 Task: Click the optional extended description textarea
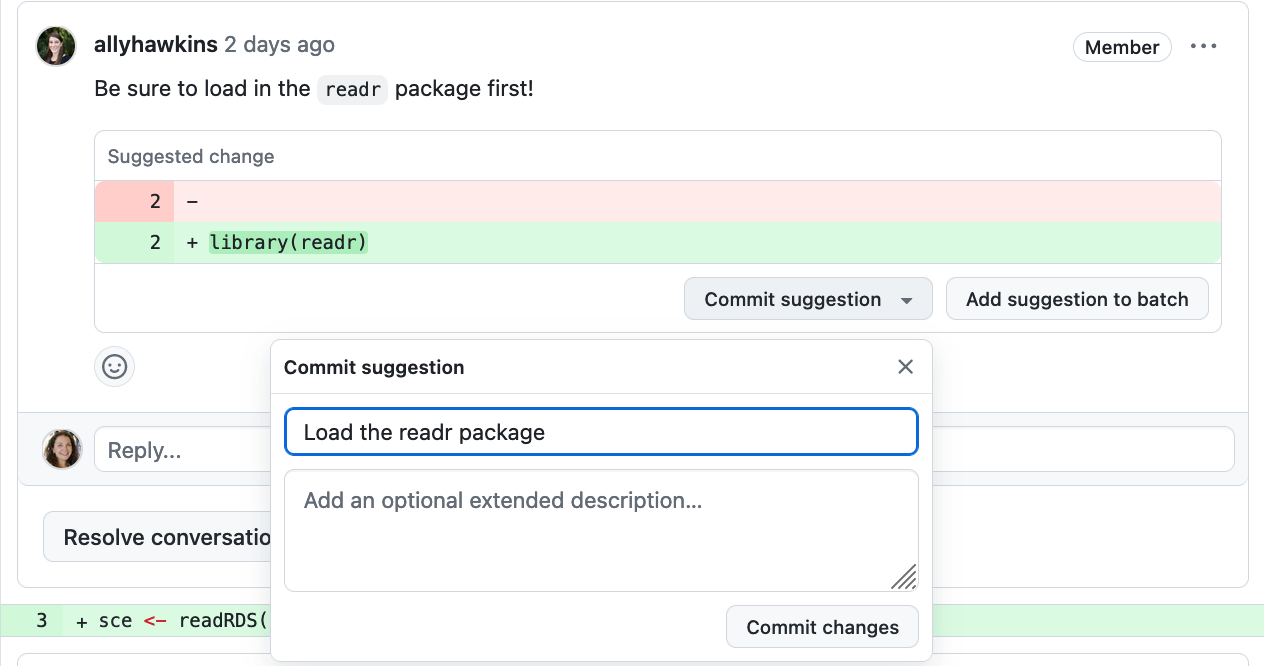601,531
